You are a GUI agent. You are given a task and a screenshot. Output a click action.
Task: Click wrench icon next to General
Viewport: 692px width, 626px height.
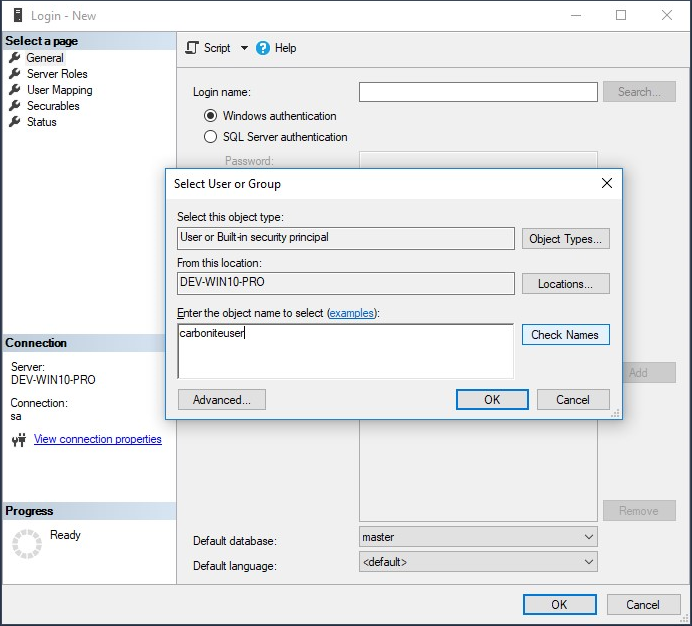click(15, 58)
